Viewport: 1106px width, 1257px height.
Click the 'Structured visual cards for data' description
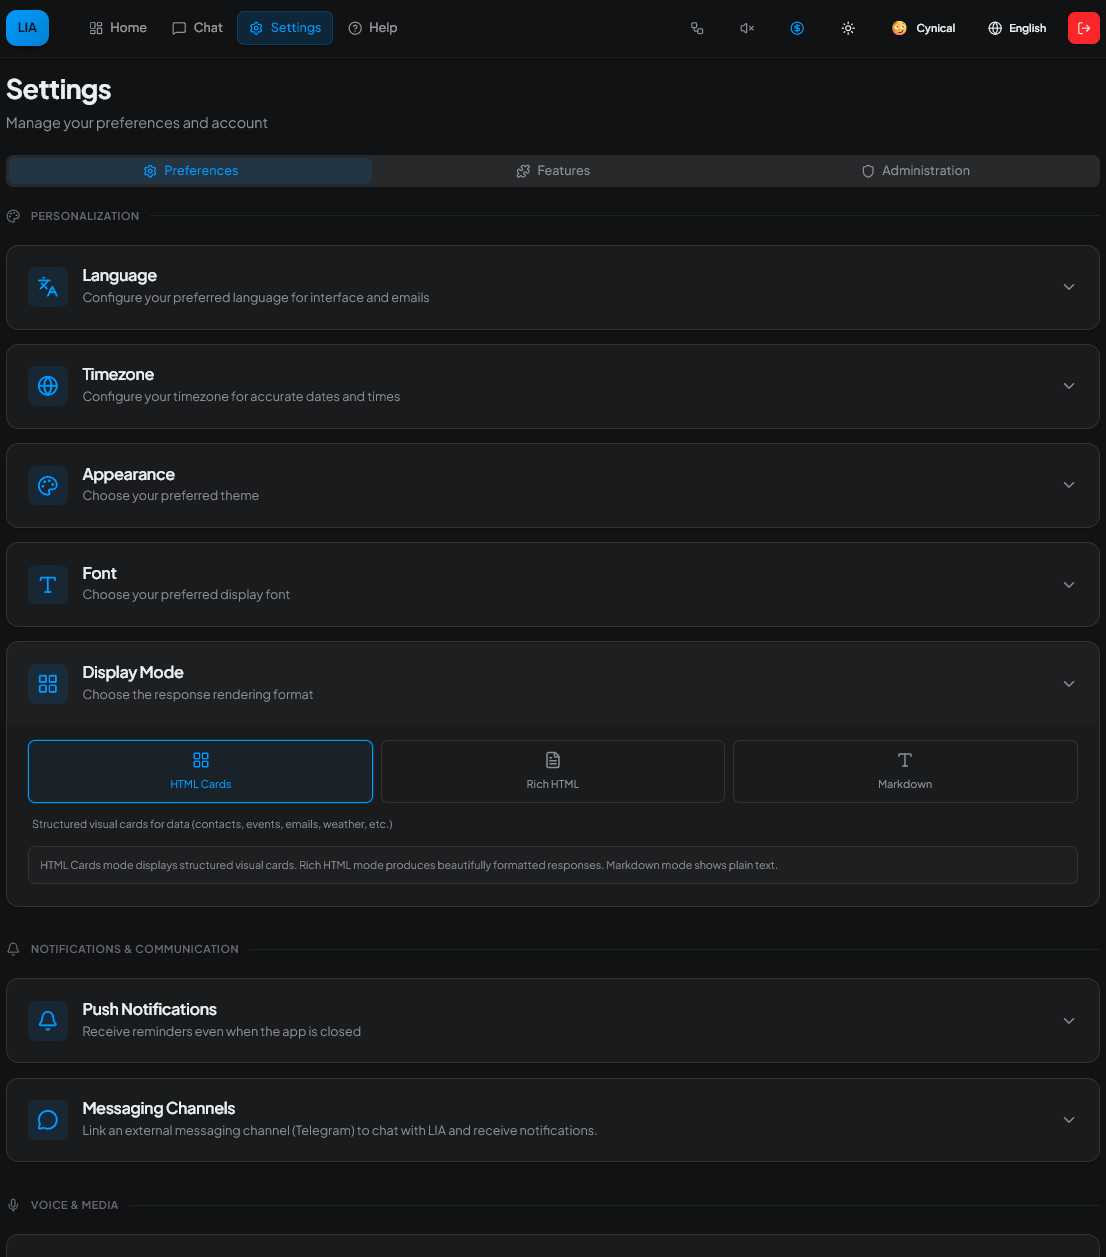click(x=212, y=825)
